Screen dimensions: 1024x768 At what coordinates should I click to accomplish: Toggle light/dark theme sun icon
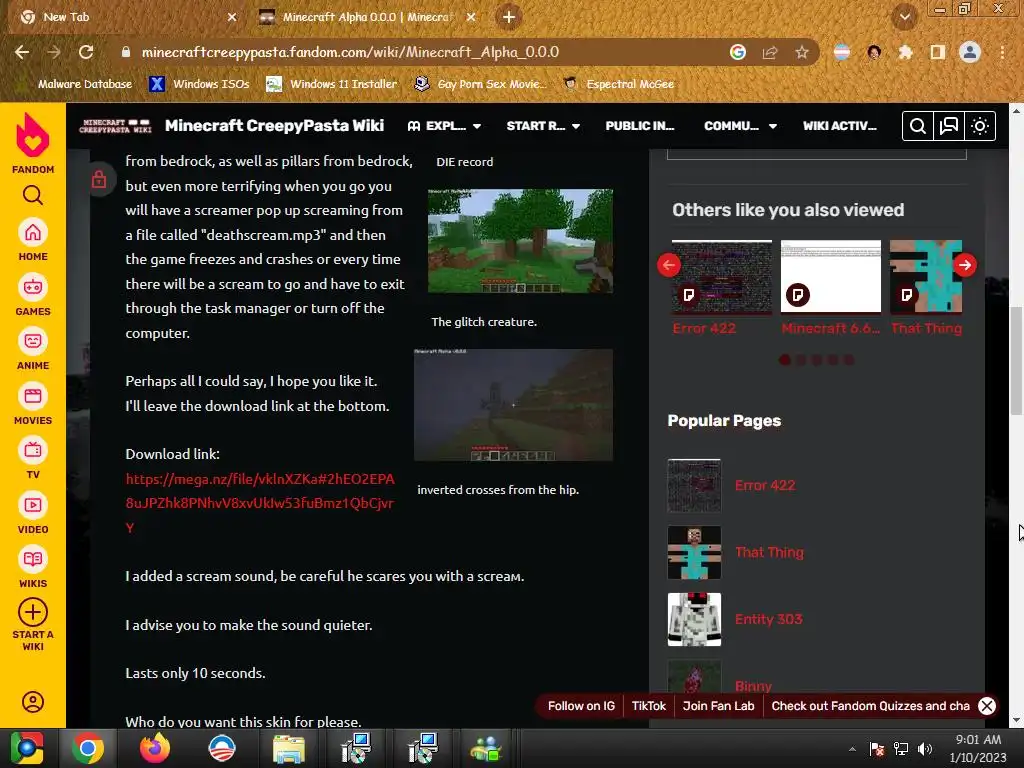point(980,126)
